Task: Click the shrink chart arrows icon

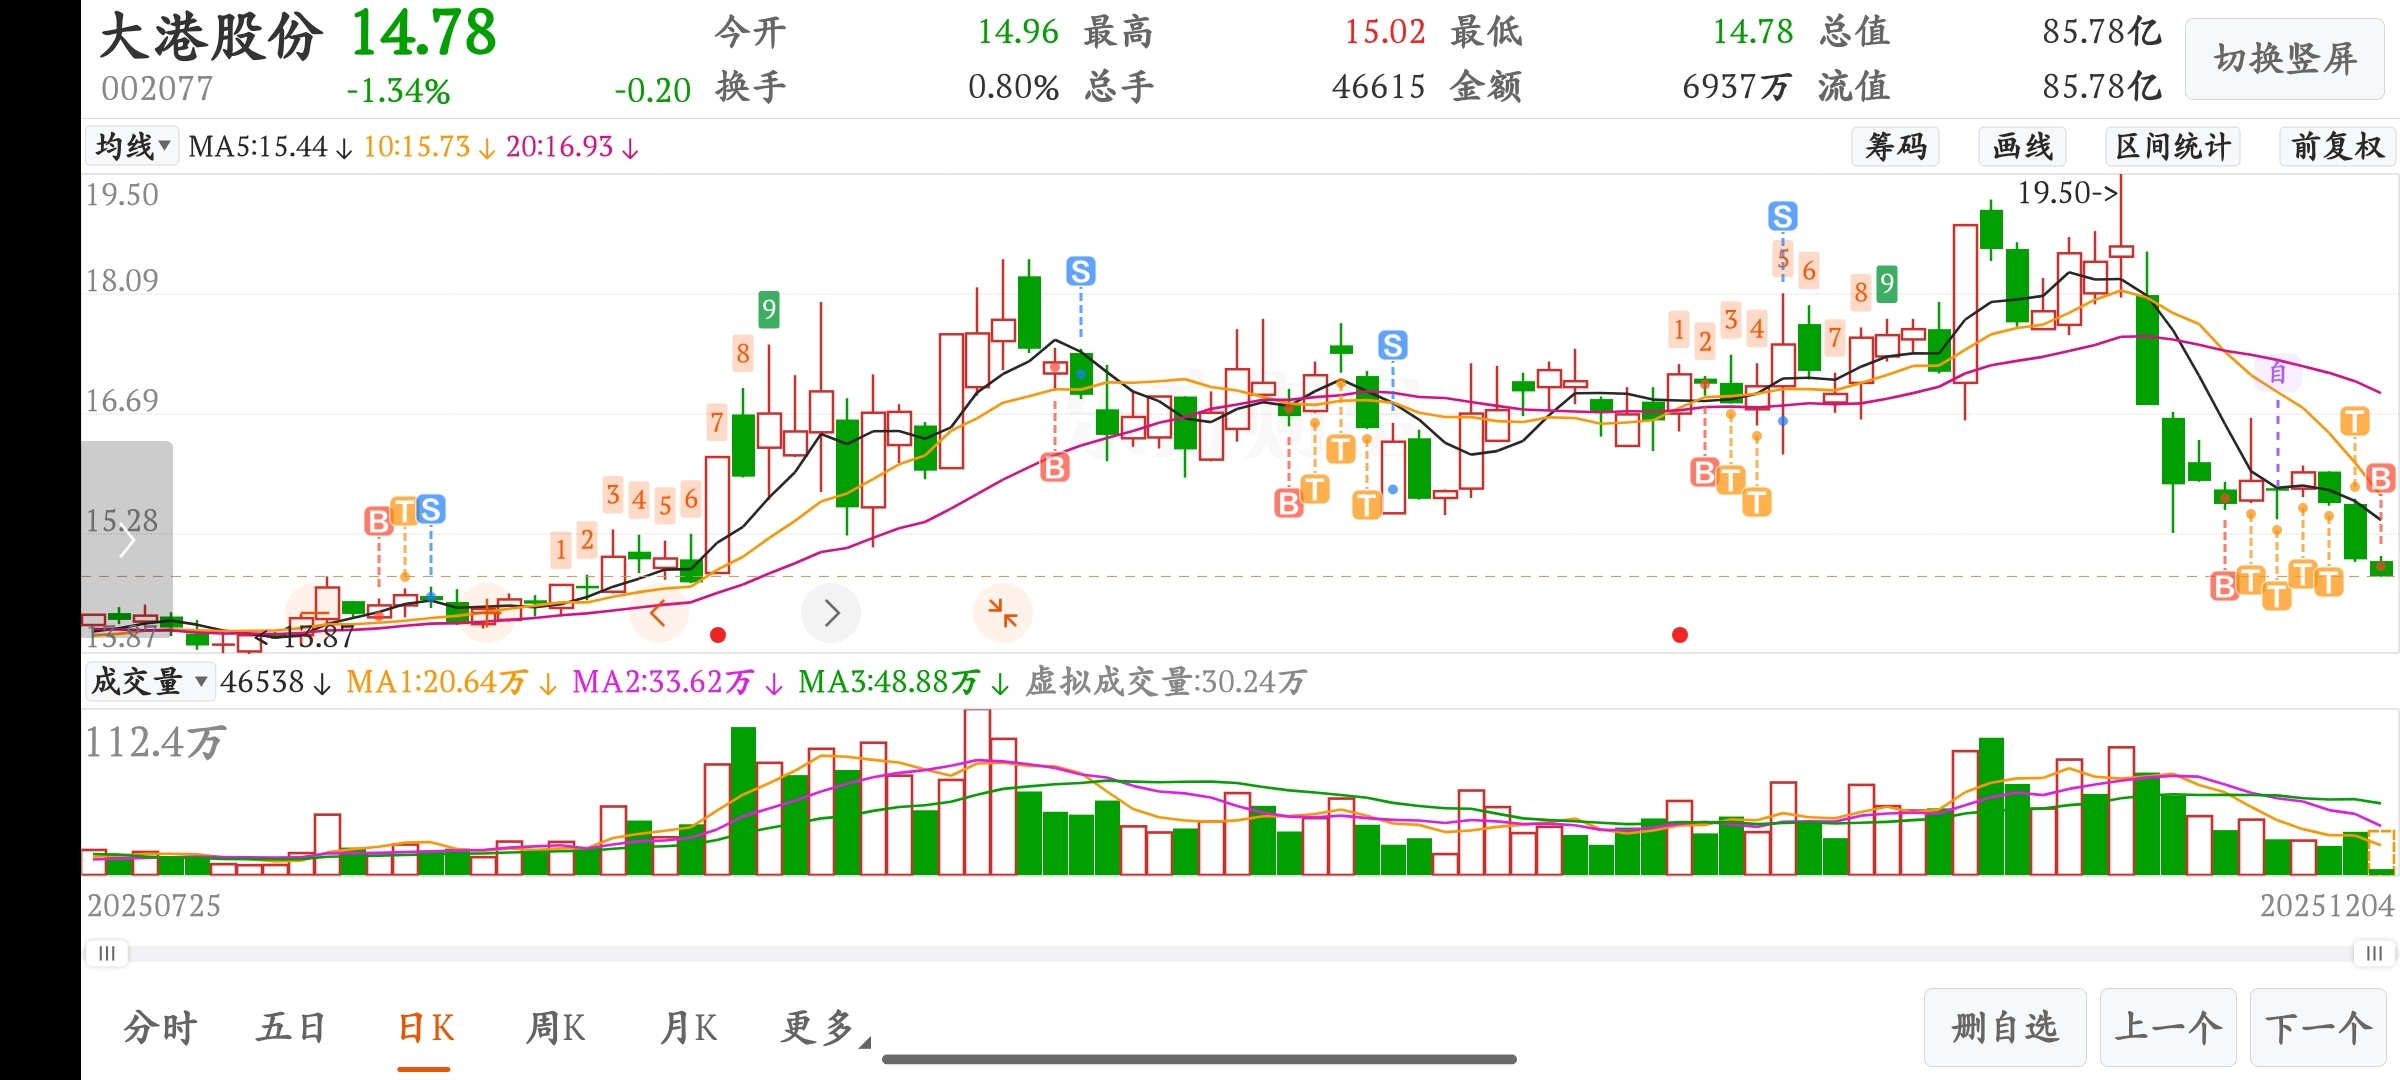Action: (x=1002, y=613)
